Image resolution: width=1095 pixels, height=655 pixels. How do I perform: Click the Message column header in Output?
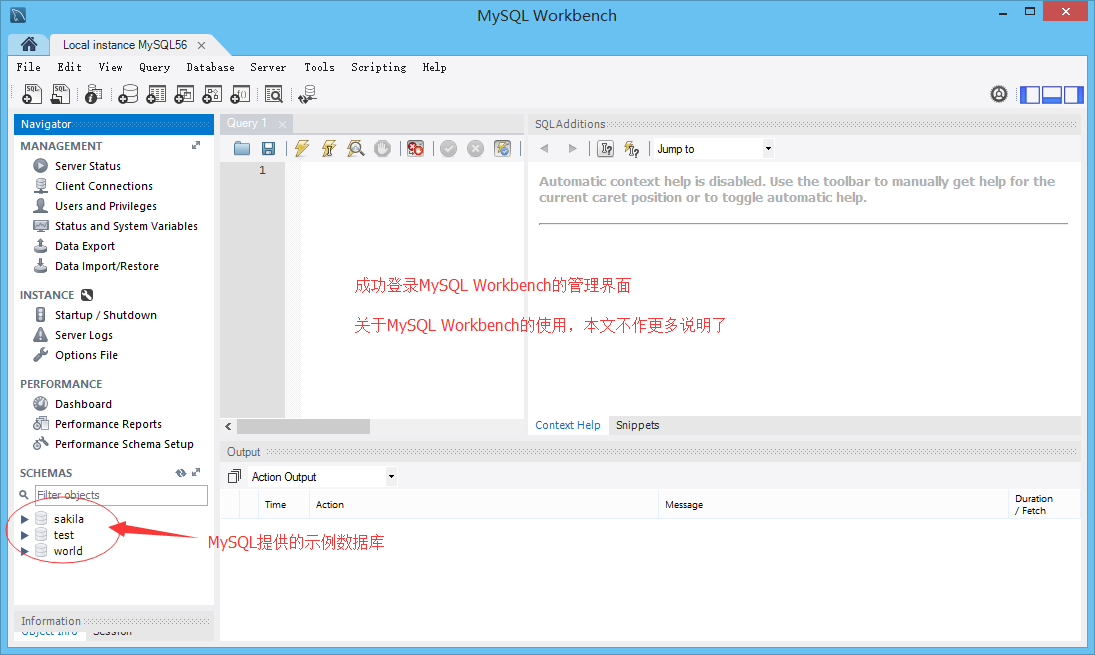pos(684,504)
